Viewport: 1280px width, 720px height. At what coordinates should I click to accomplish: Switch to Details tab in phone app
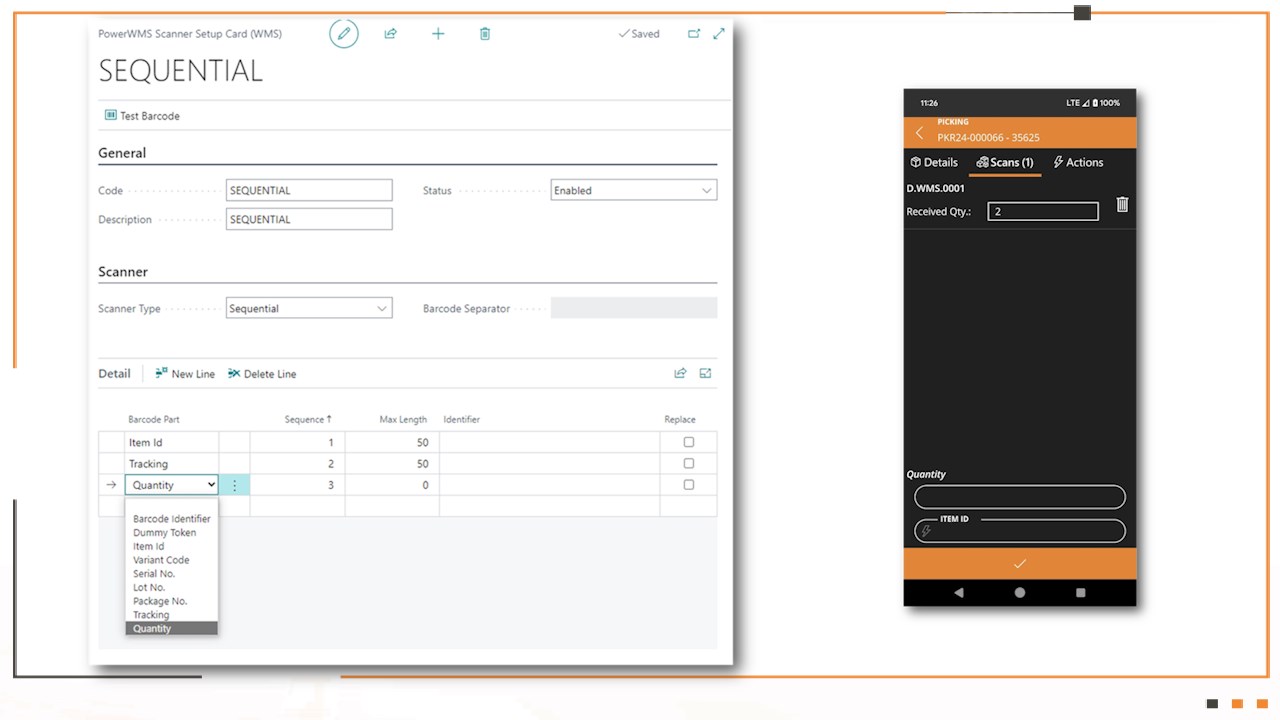click(x=934, y=162)
